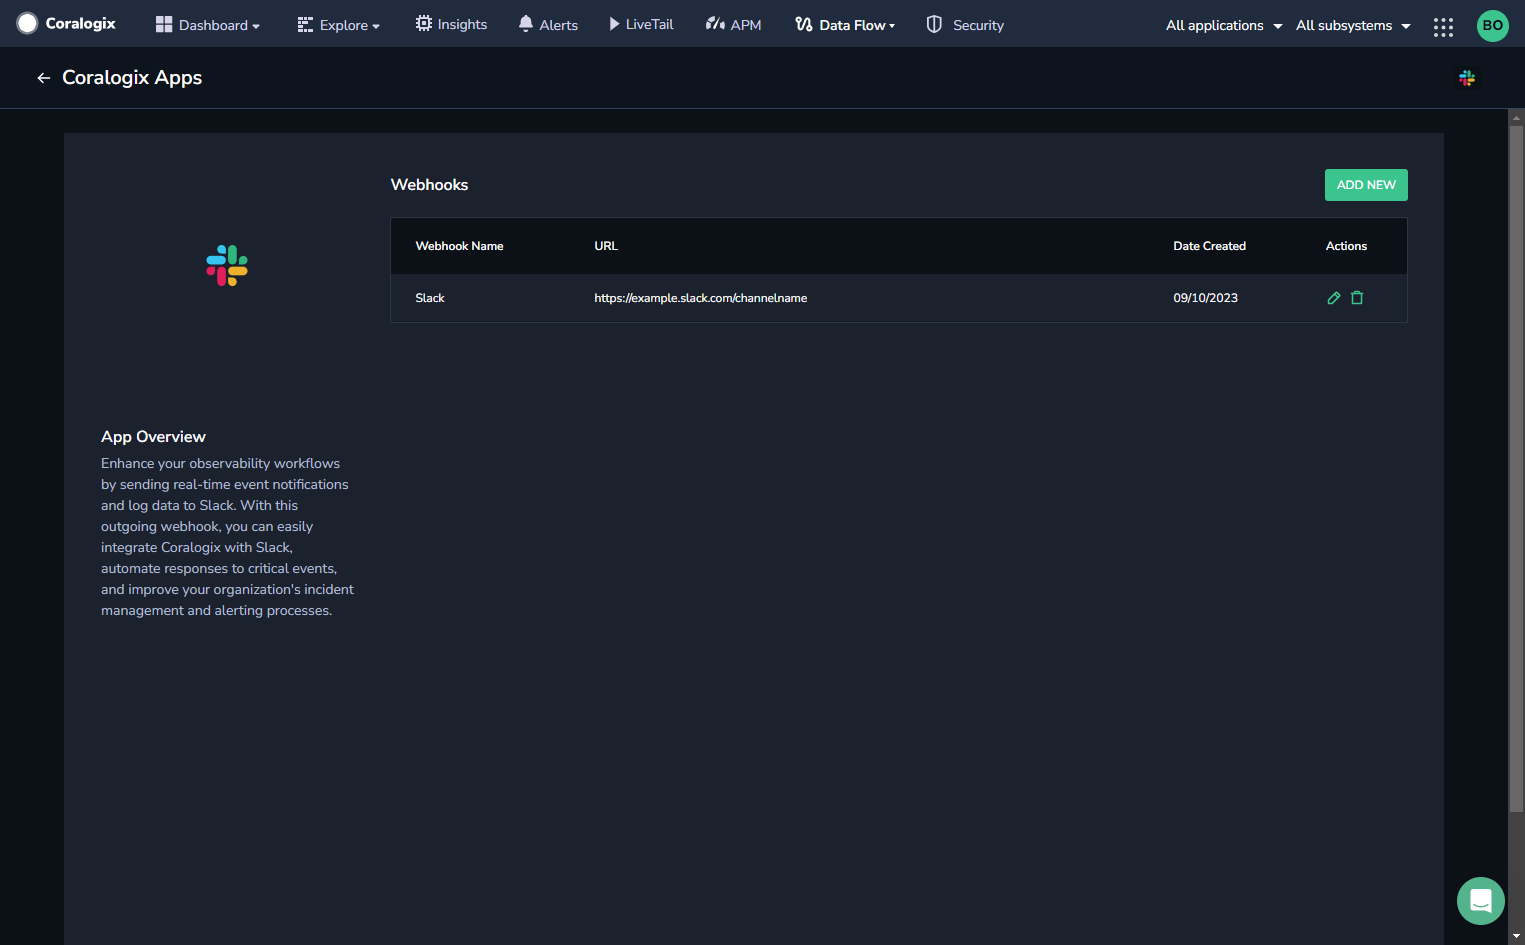The image size is (1525, 945).
Task: Click the Webhooks section heading
Action: tap(429, 185)
